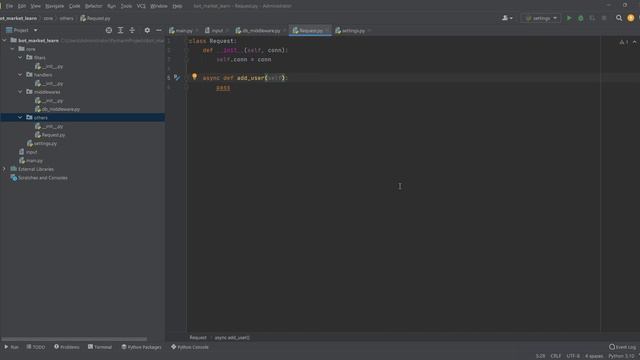The width and height of the screenshot is (640, 360).
Task: Click the warning indicator at editor top right
Action: [x=624, y=42]
